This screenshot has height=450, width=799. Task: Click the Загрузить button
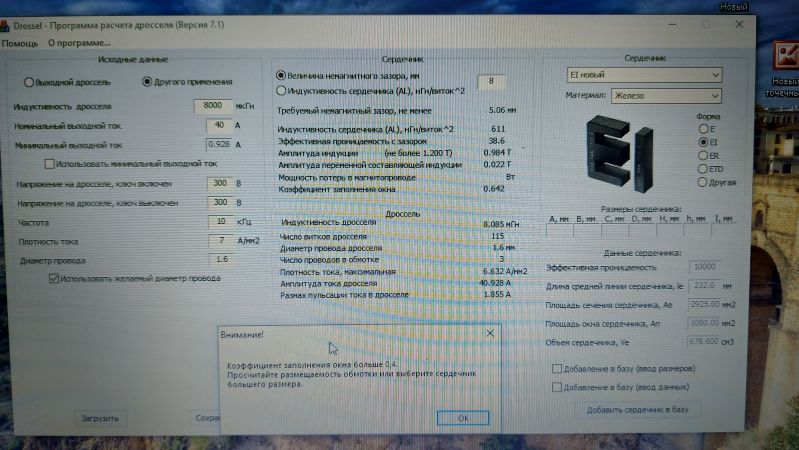[x=100, y=417]
